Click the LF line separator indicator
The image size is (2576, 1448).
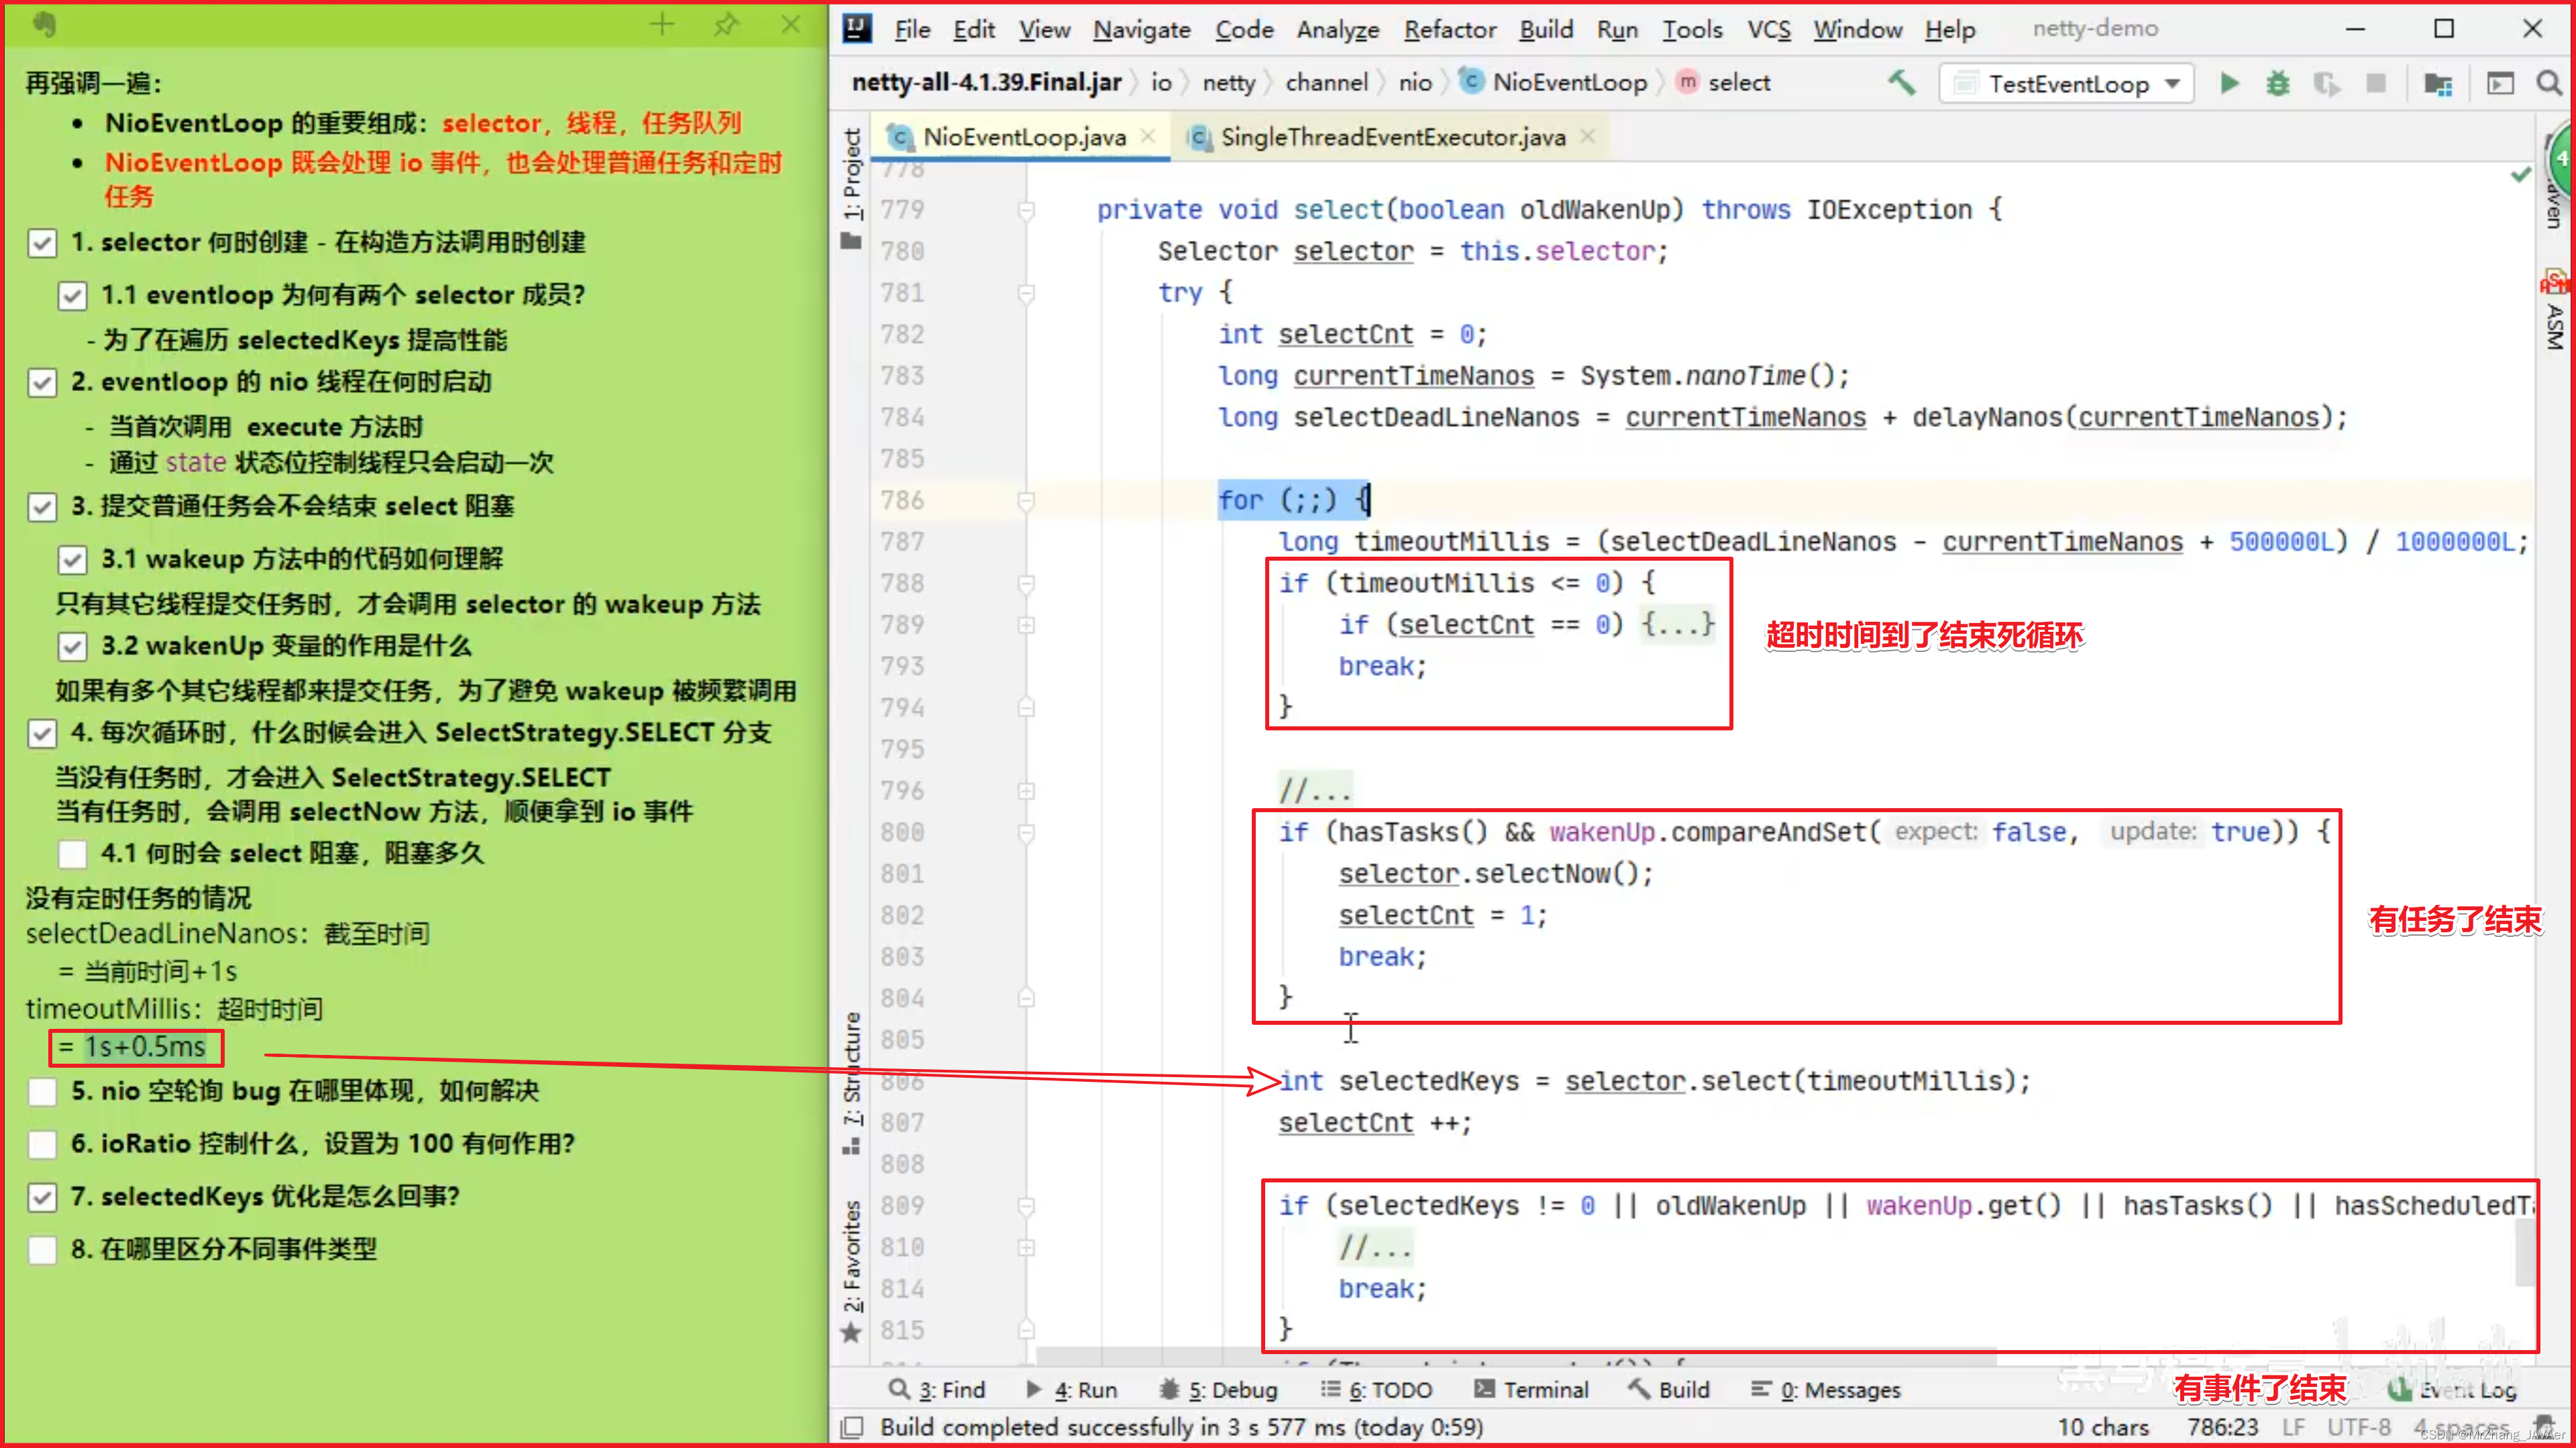[2294, 1427]
